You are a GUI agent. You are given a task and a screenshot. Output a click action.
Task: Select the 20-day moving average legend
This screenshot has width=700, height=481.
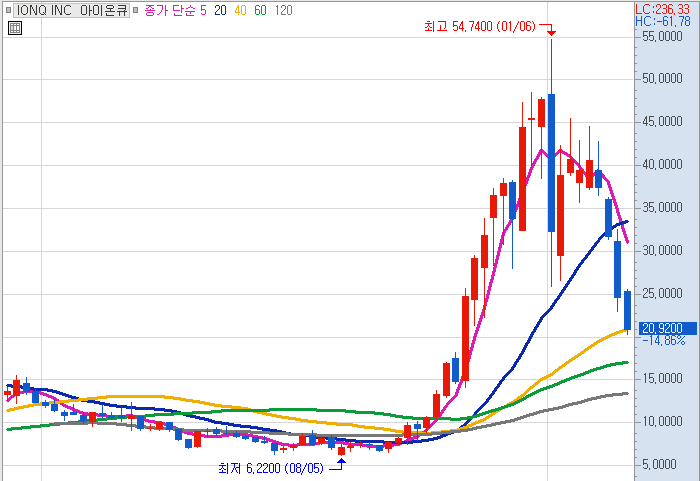[x=220, y=10]
